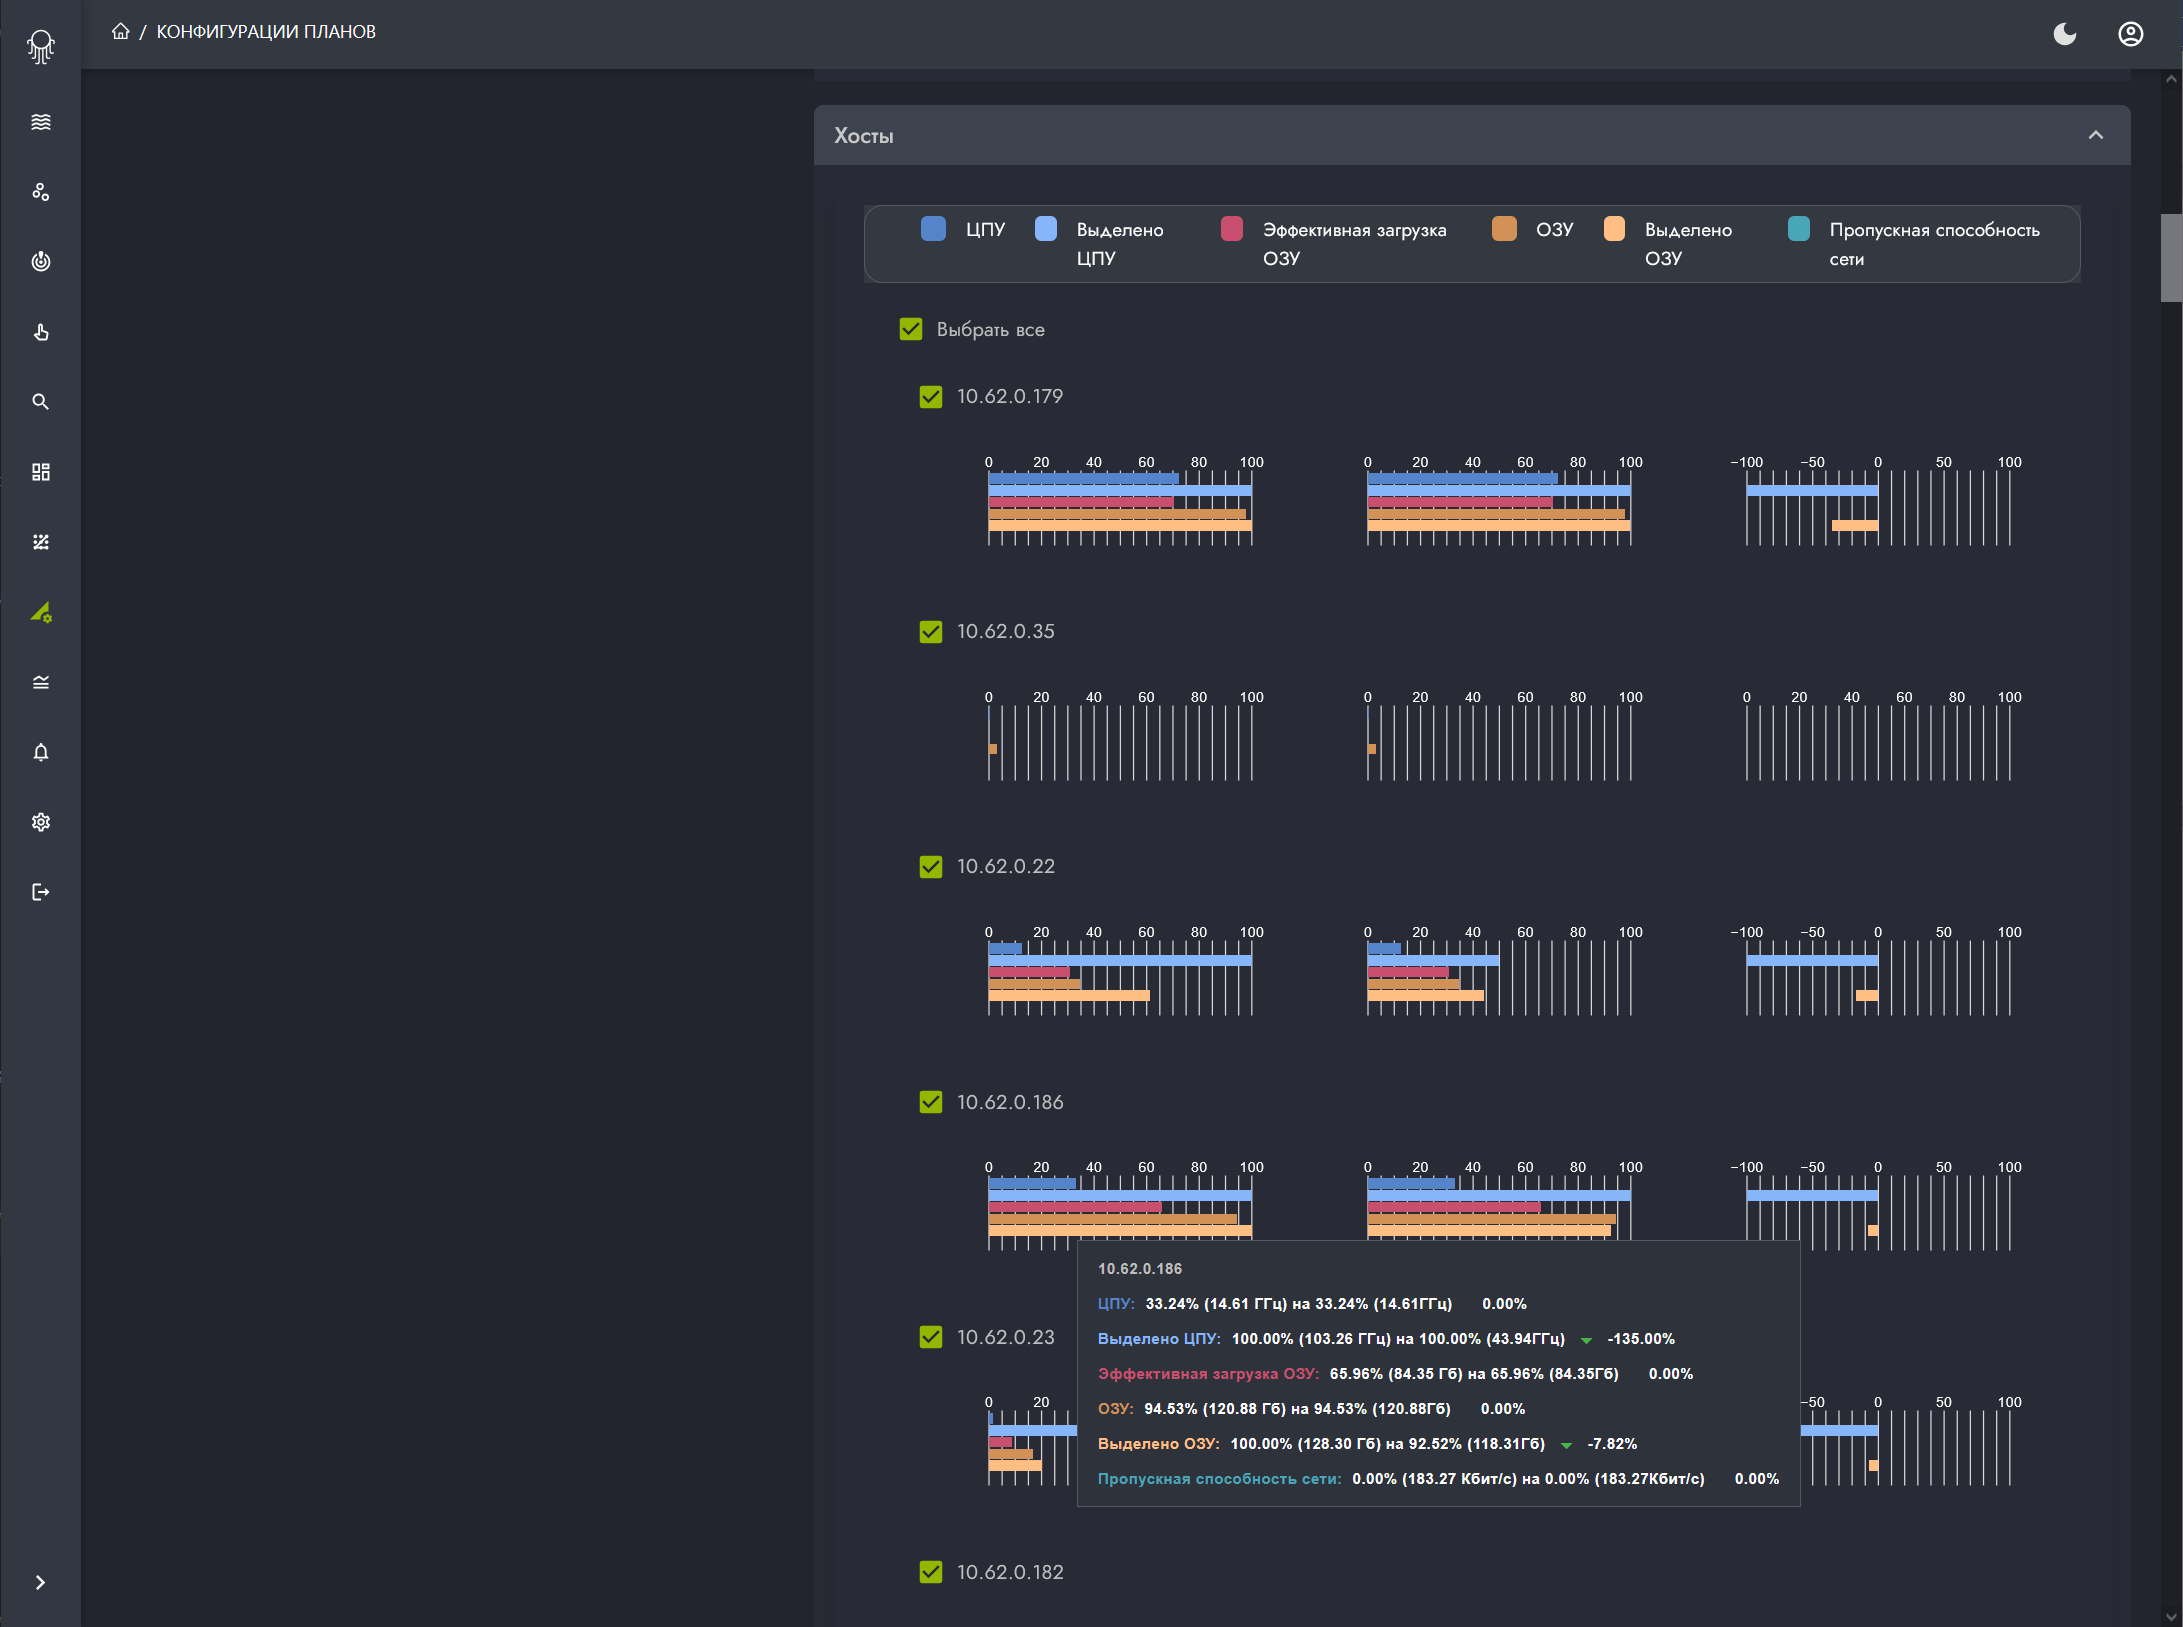Open settings gear icon in sidebar

click(41, 822)
